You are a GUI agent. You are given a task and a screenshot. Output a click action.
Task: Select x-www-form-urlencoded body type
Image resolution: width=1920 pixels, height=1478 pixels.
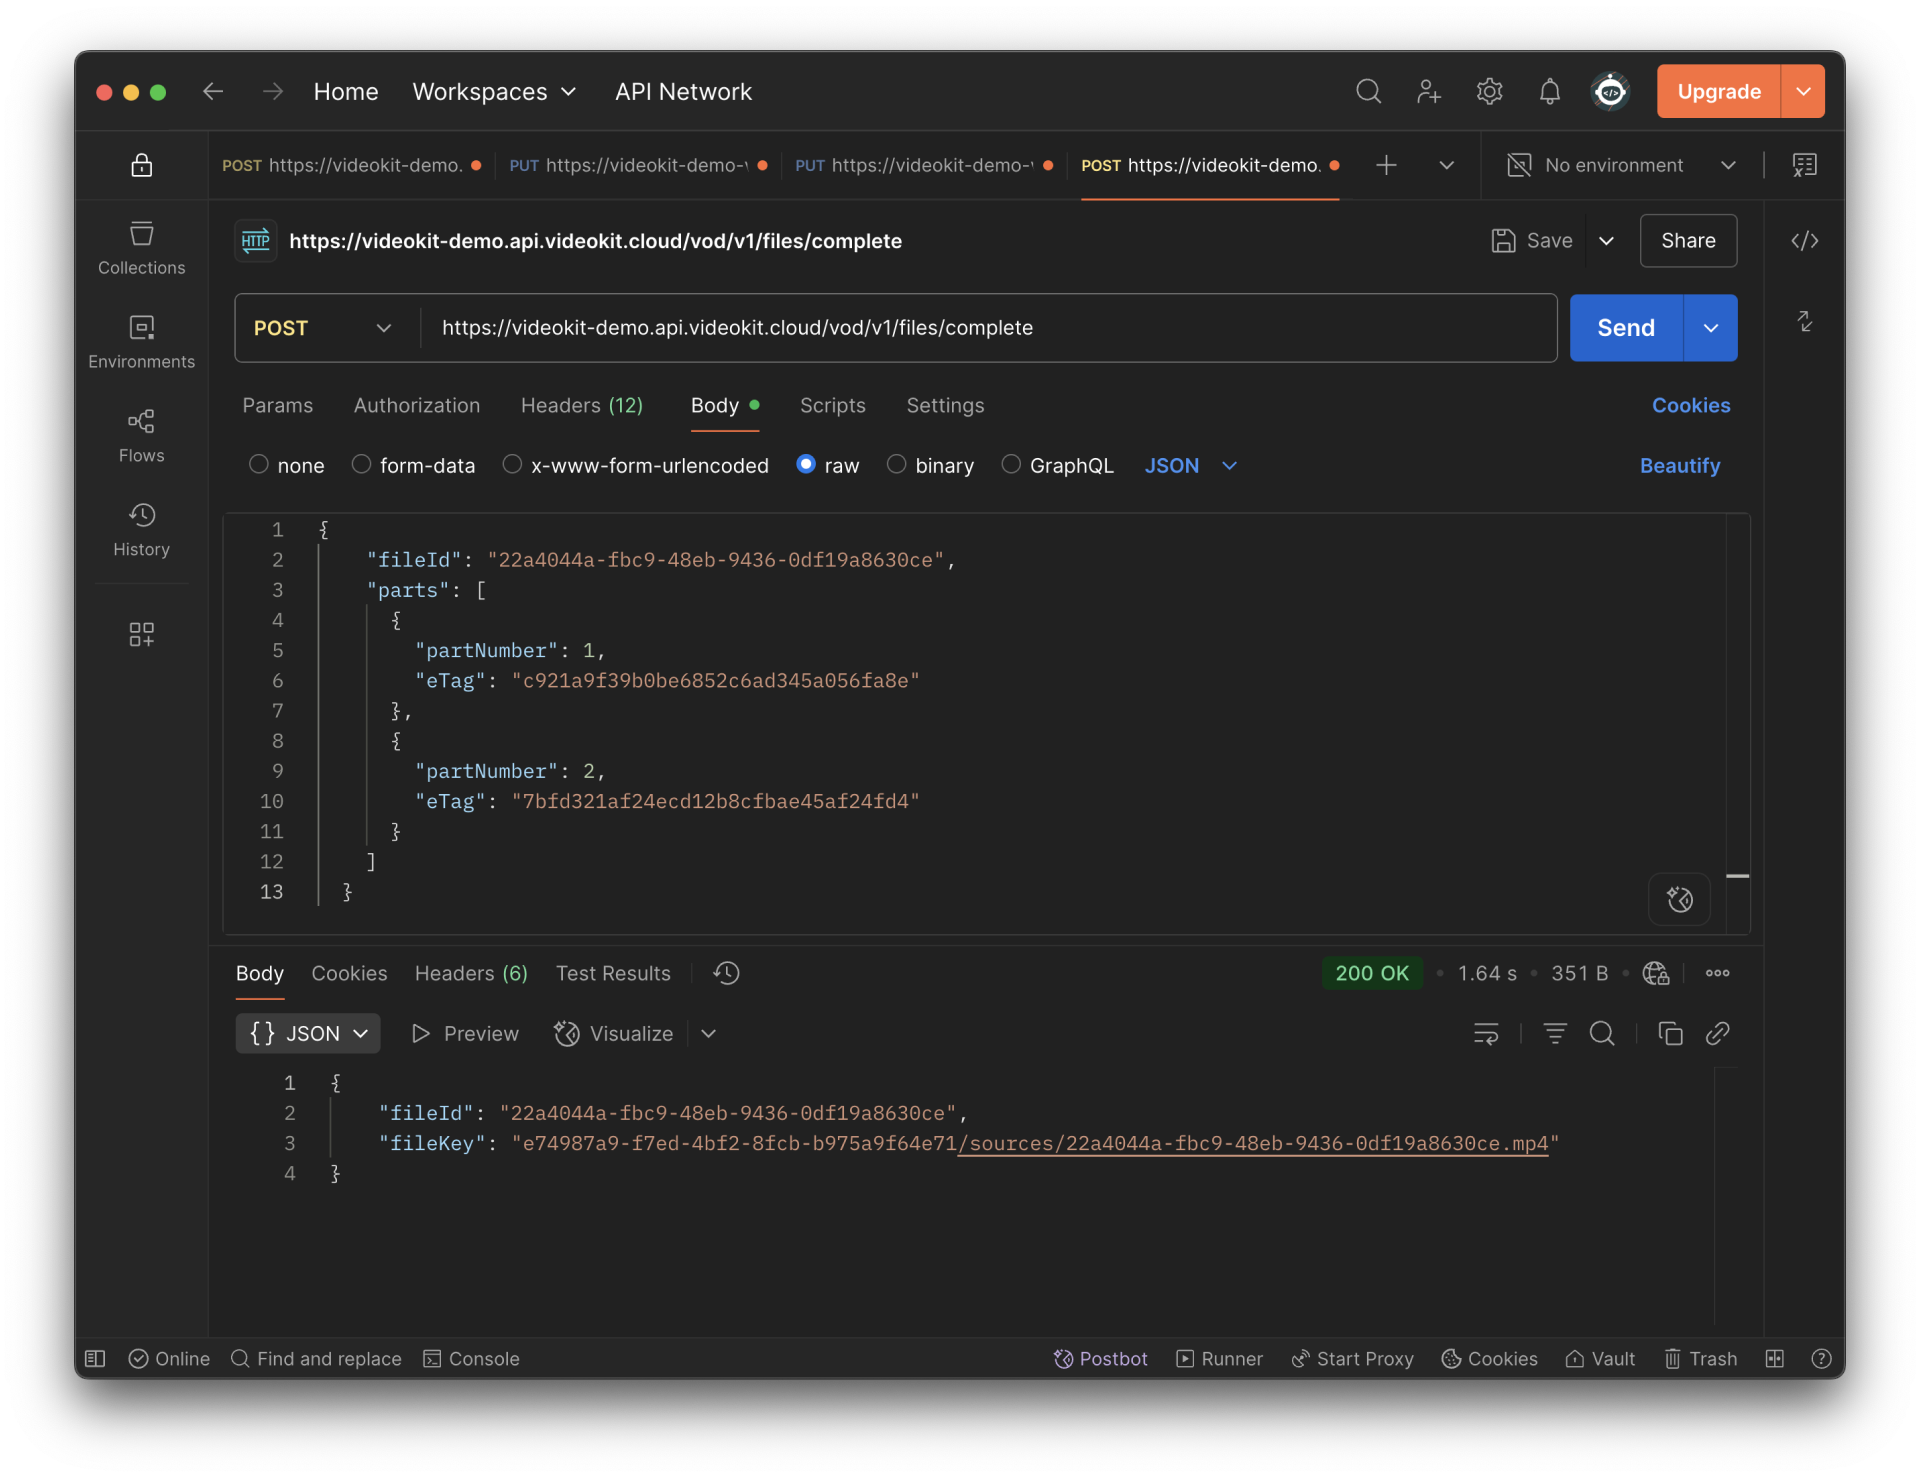(512, 465)
